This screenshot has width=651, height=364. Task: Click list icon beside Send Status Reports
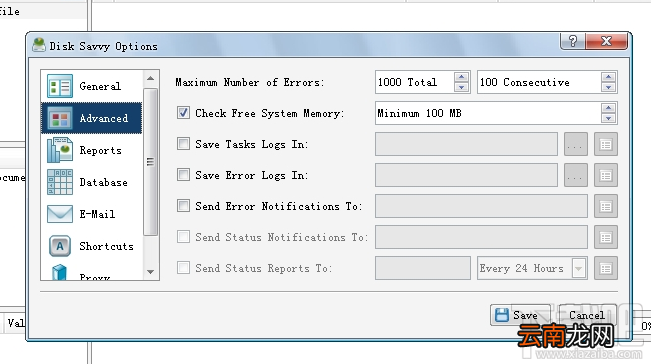coord(606,269)
